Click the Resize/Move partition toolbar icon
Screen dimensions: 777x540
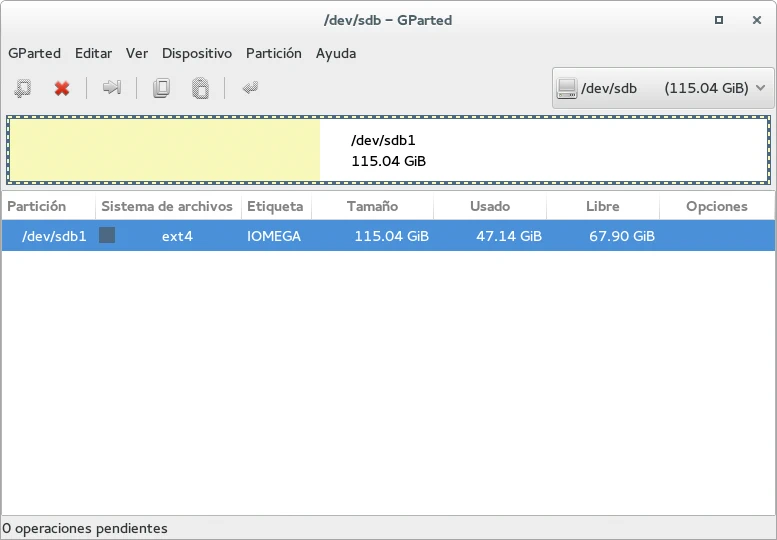(x=111, y=88)
